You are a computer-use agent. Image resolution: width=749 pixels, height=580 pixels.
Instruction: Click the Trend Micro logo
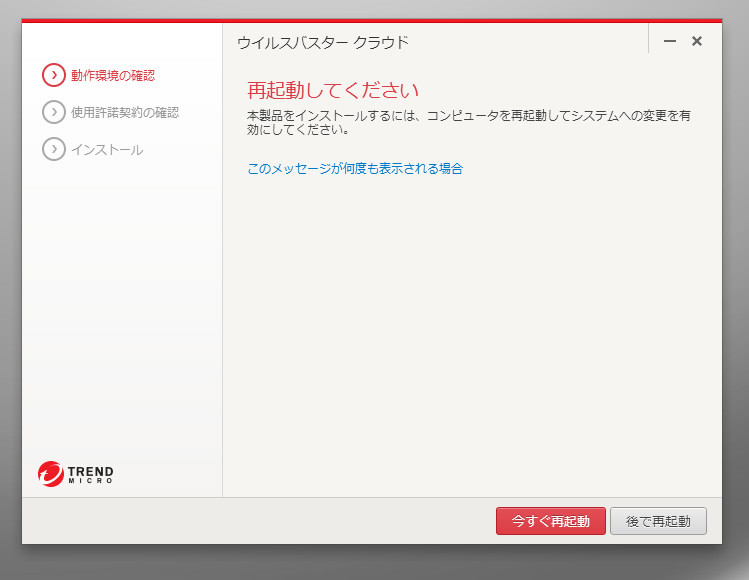click(x=75, y=474)
